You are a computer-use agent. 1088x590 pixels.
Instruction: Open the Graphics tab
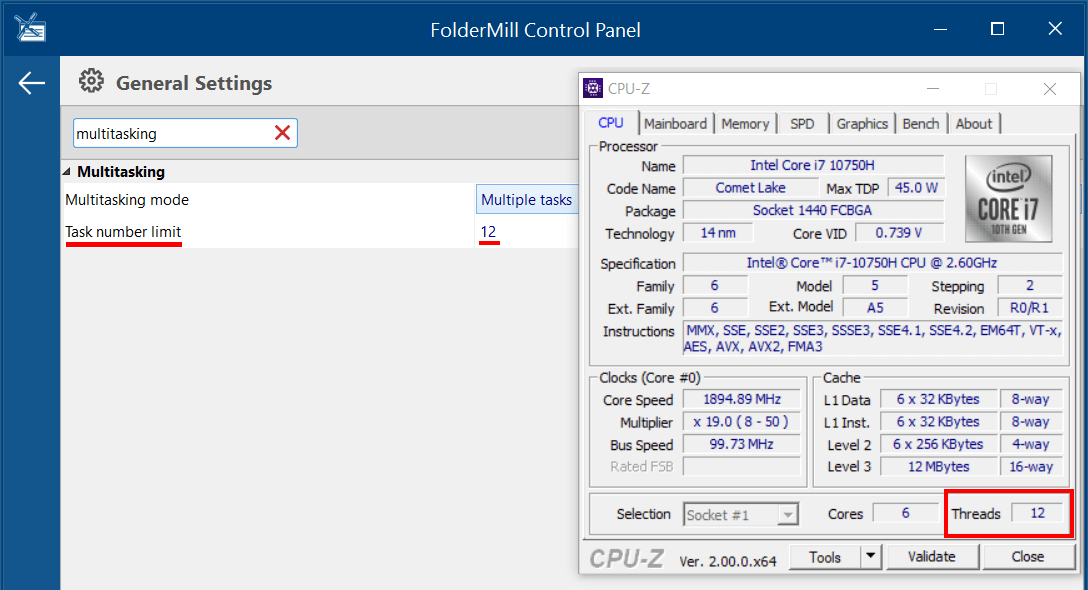coord(862,124)
